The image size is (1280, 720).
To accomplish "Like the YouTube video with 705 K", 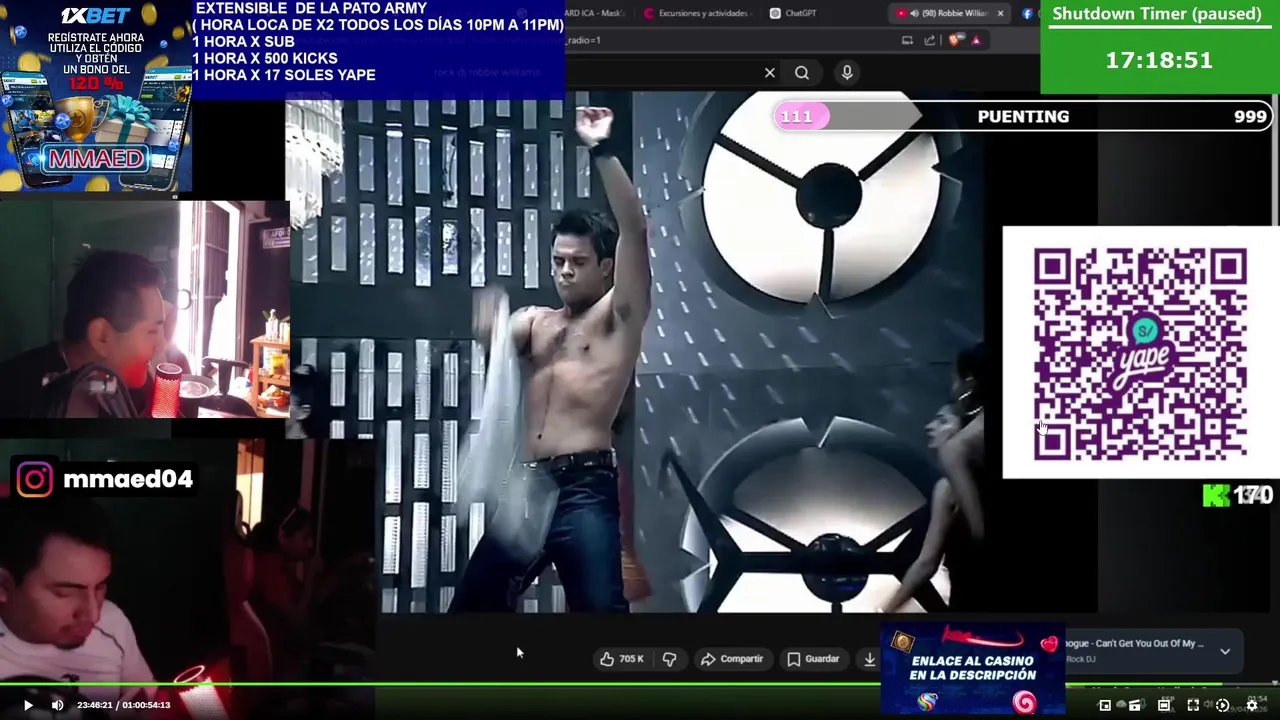I will click(621, 659).
